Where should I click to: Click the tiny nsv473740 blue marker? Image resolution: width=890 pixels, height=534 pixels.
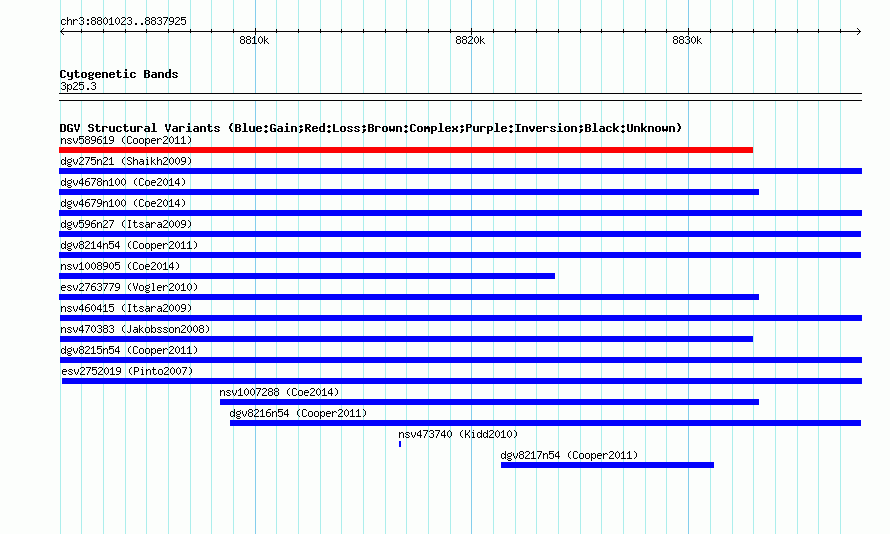point(400,444)
